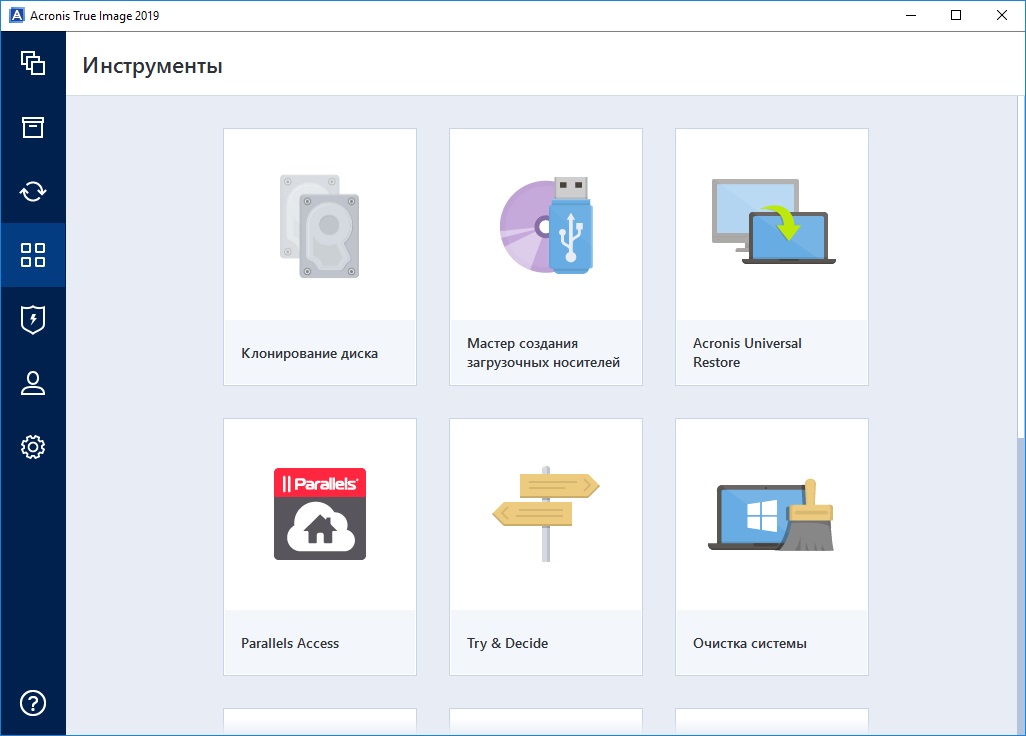Viewport: 1026px width, 736px height.
Task: Open Help question mark icon
Action: (33, 703)
